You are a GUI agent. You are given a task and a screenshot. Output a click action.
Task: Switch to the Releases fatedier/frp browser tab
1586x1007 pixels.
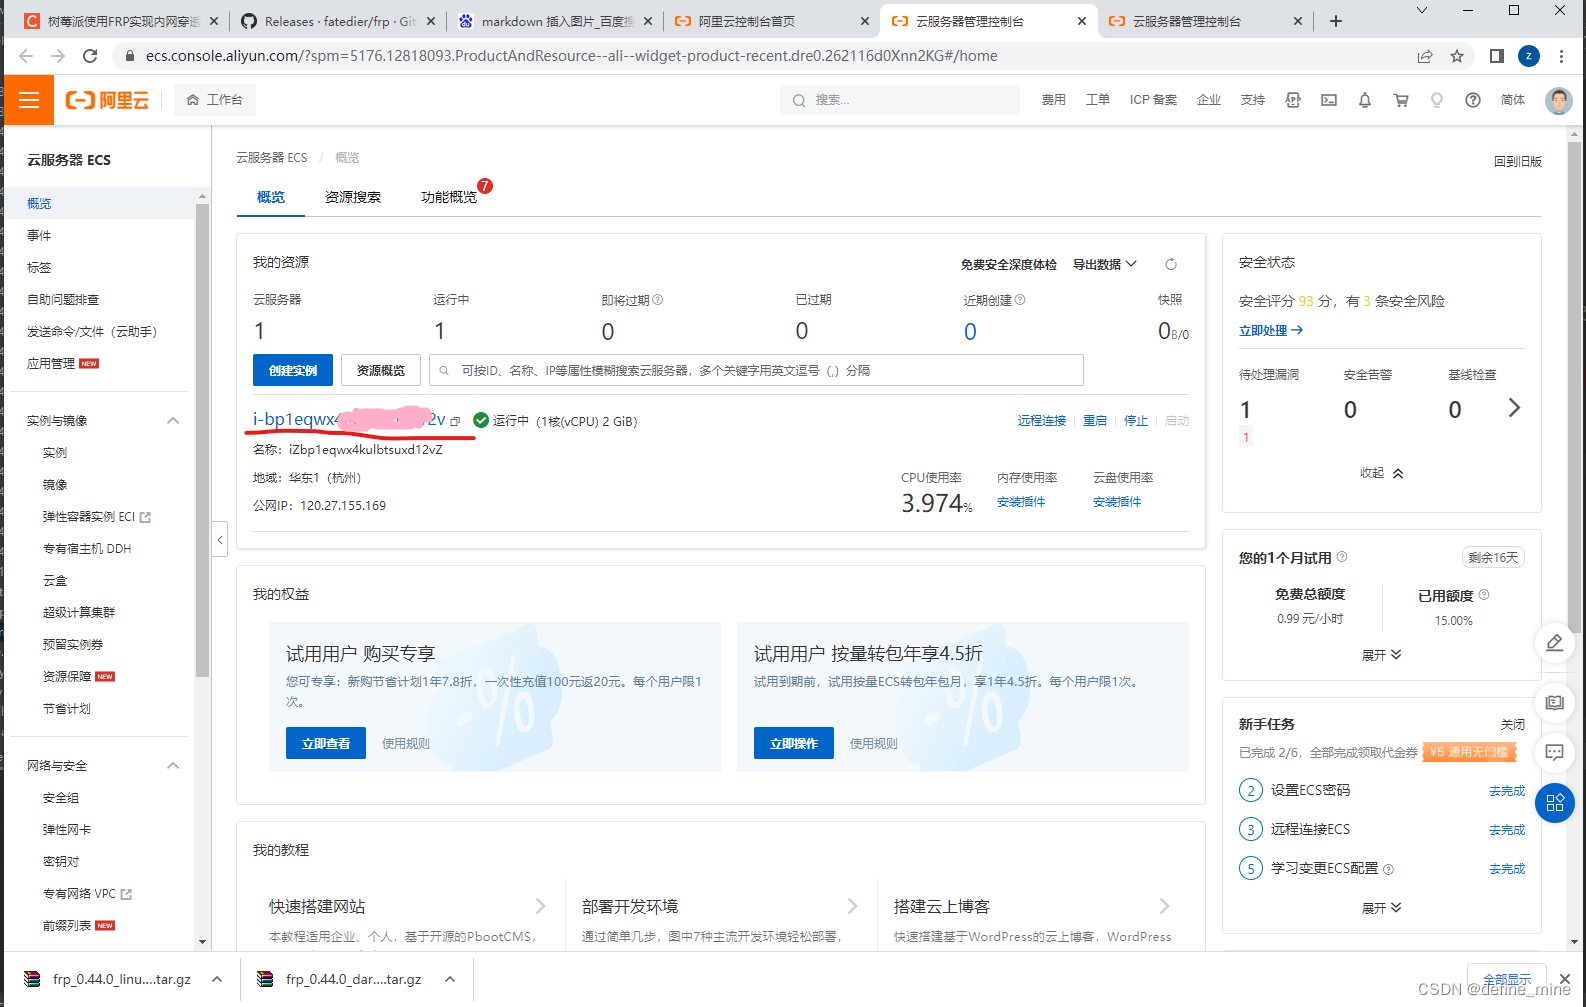tap(339, 21)
